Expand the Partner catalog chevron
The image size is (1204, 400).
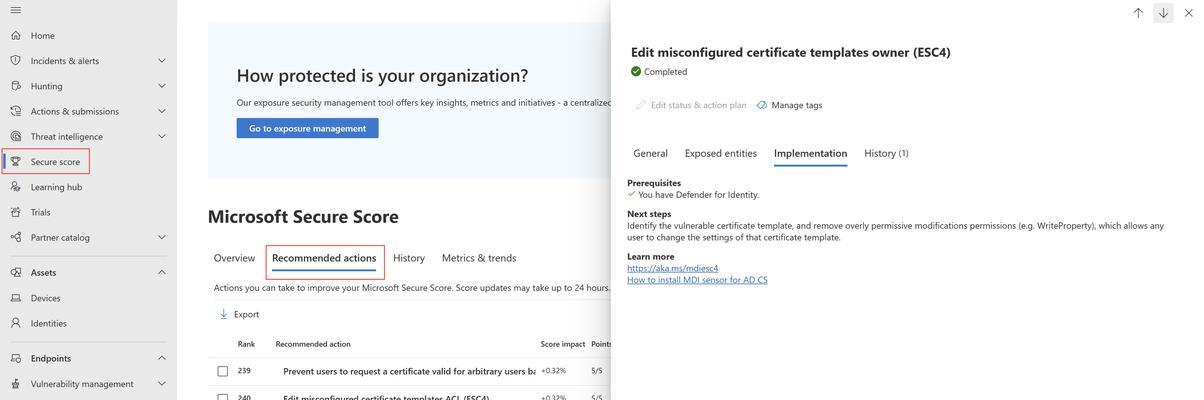(x=162, y=237)
